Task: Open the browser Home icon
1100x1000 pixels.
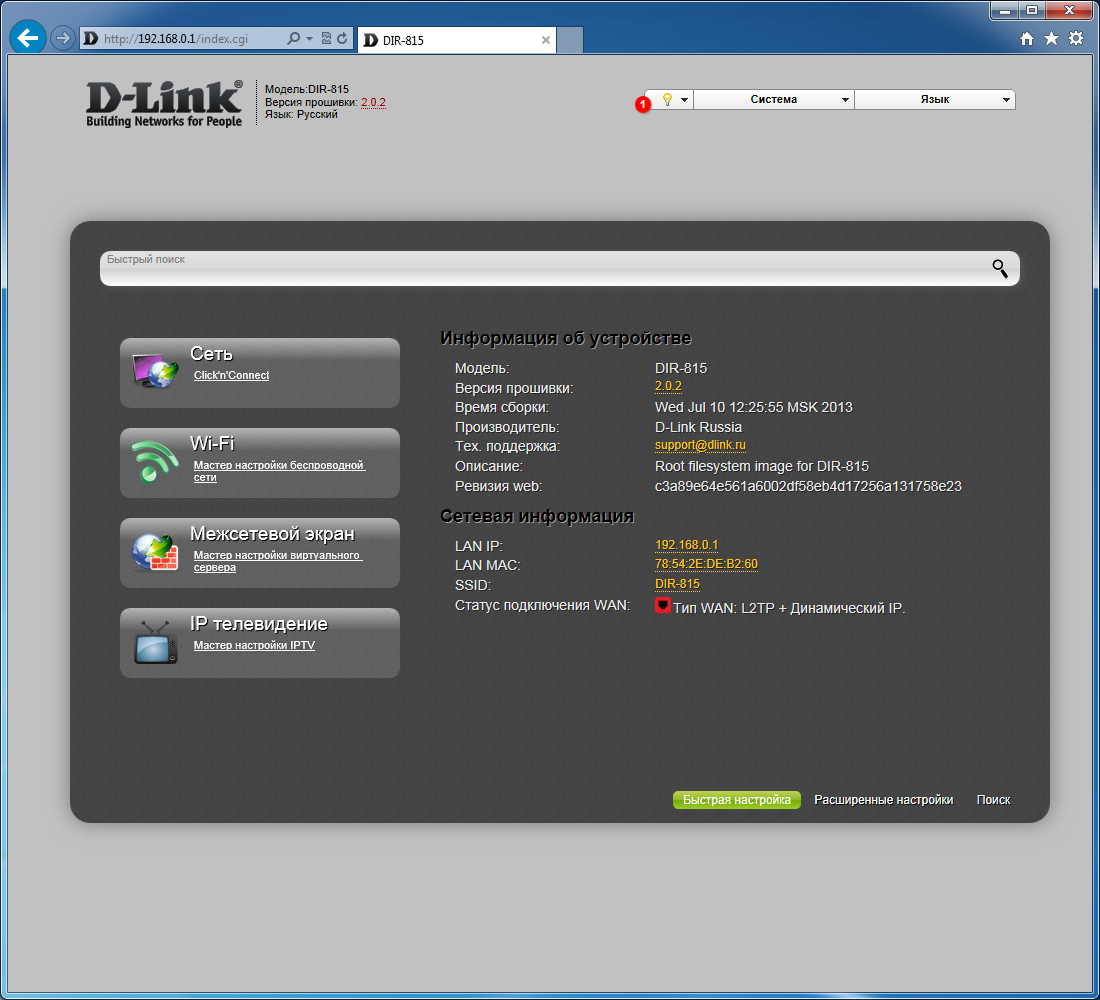Action: click(1027, 39)
